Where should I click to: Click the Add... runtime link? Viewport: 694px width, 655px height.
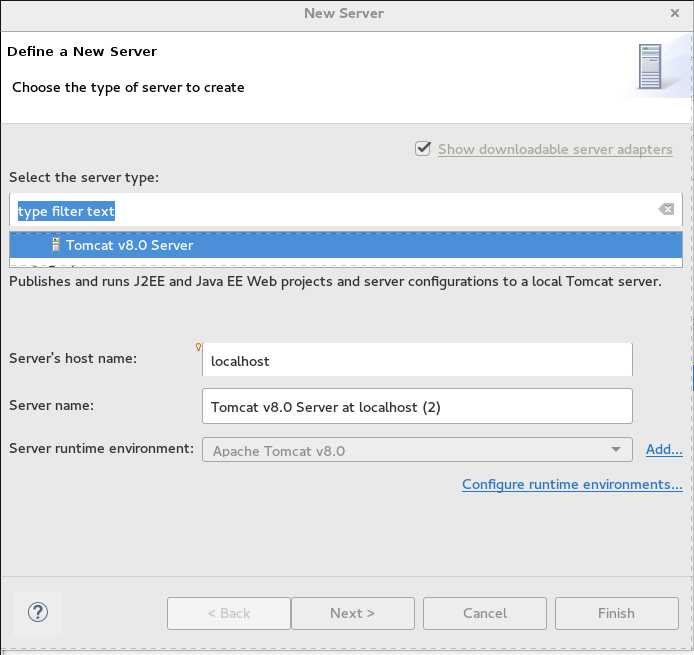point(664,449)
